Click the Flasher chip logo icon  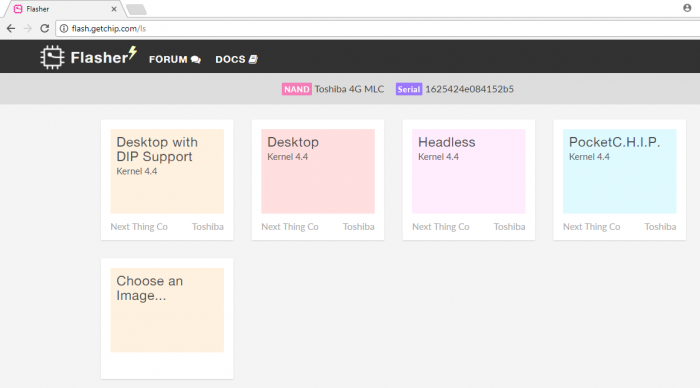[52, 57]
